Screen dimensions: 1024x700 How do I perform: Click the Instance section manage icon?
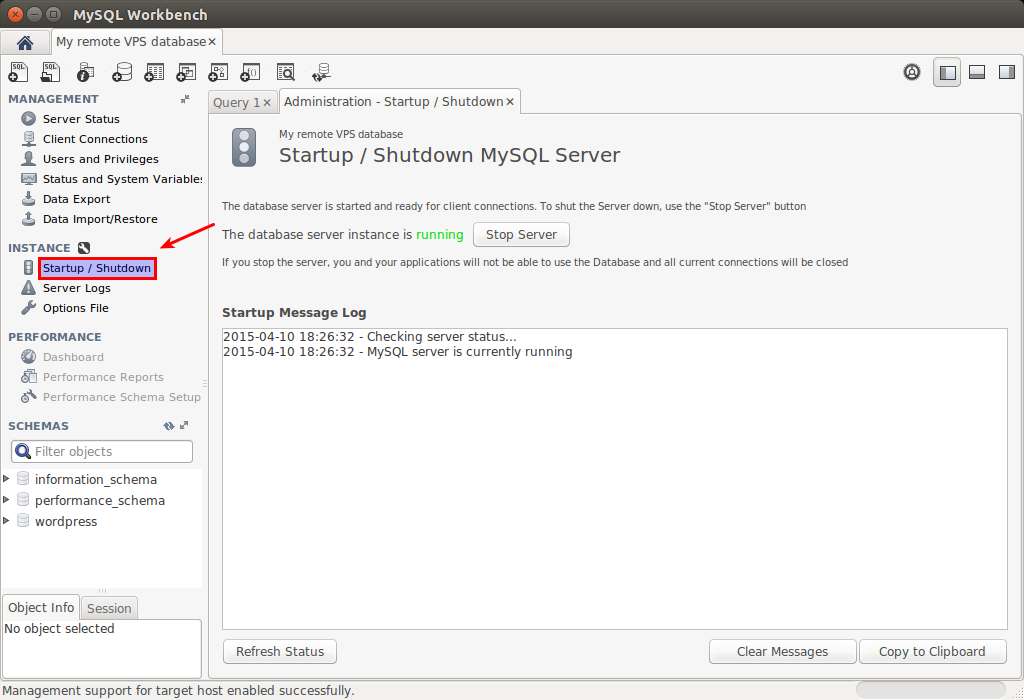[84, 247]
